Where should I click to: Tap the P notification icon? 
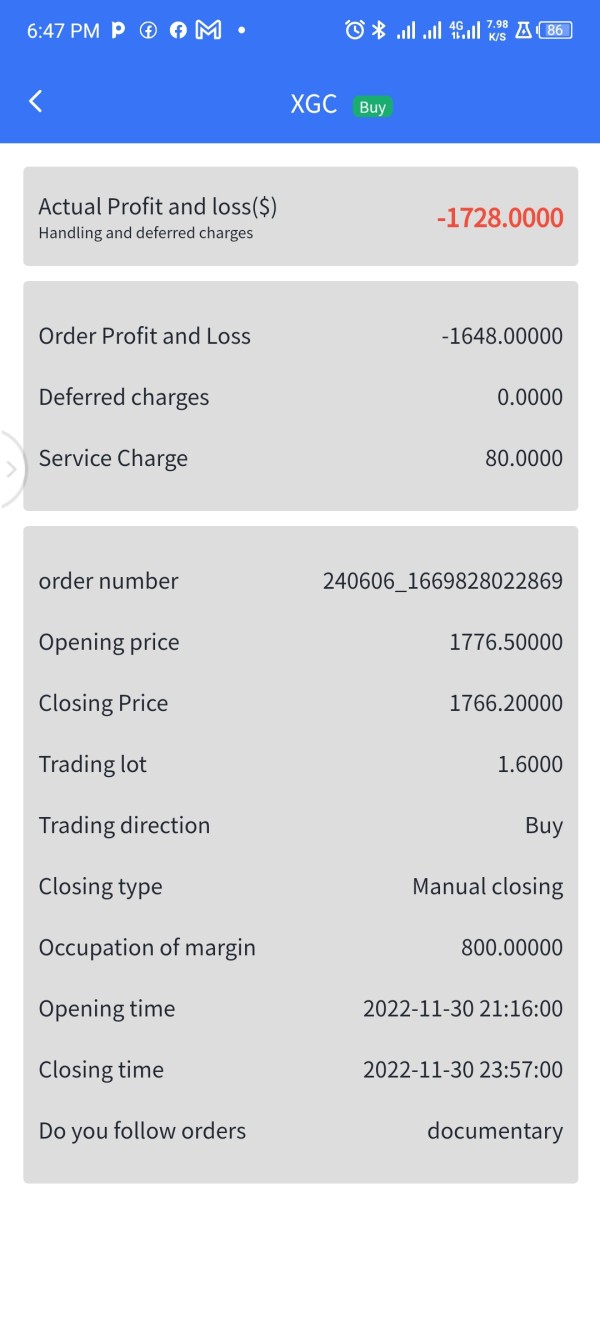(118, 30)
